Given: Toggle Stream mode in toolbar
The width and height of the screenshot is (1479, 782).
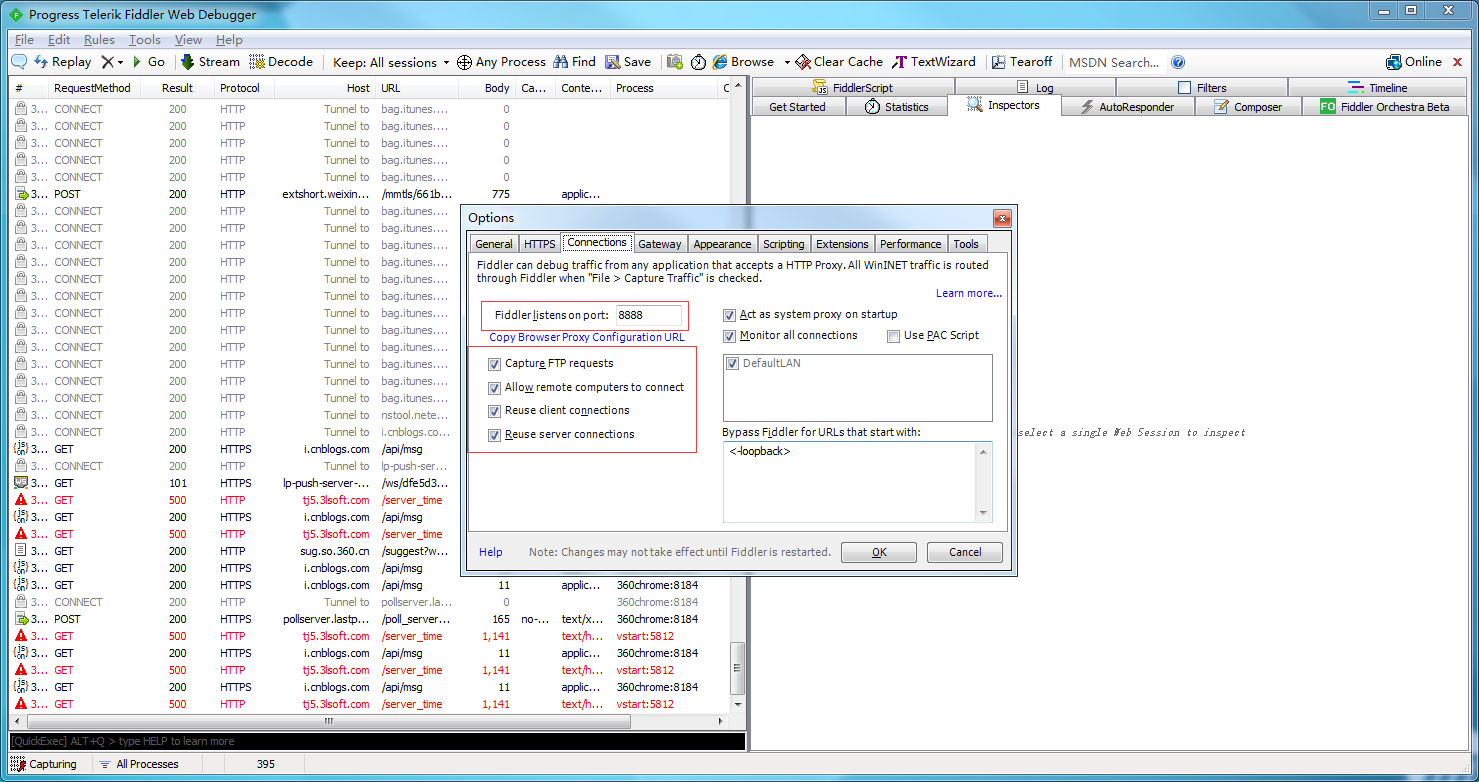Looking at the screenshot, I should 210,62.
